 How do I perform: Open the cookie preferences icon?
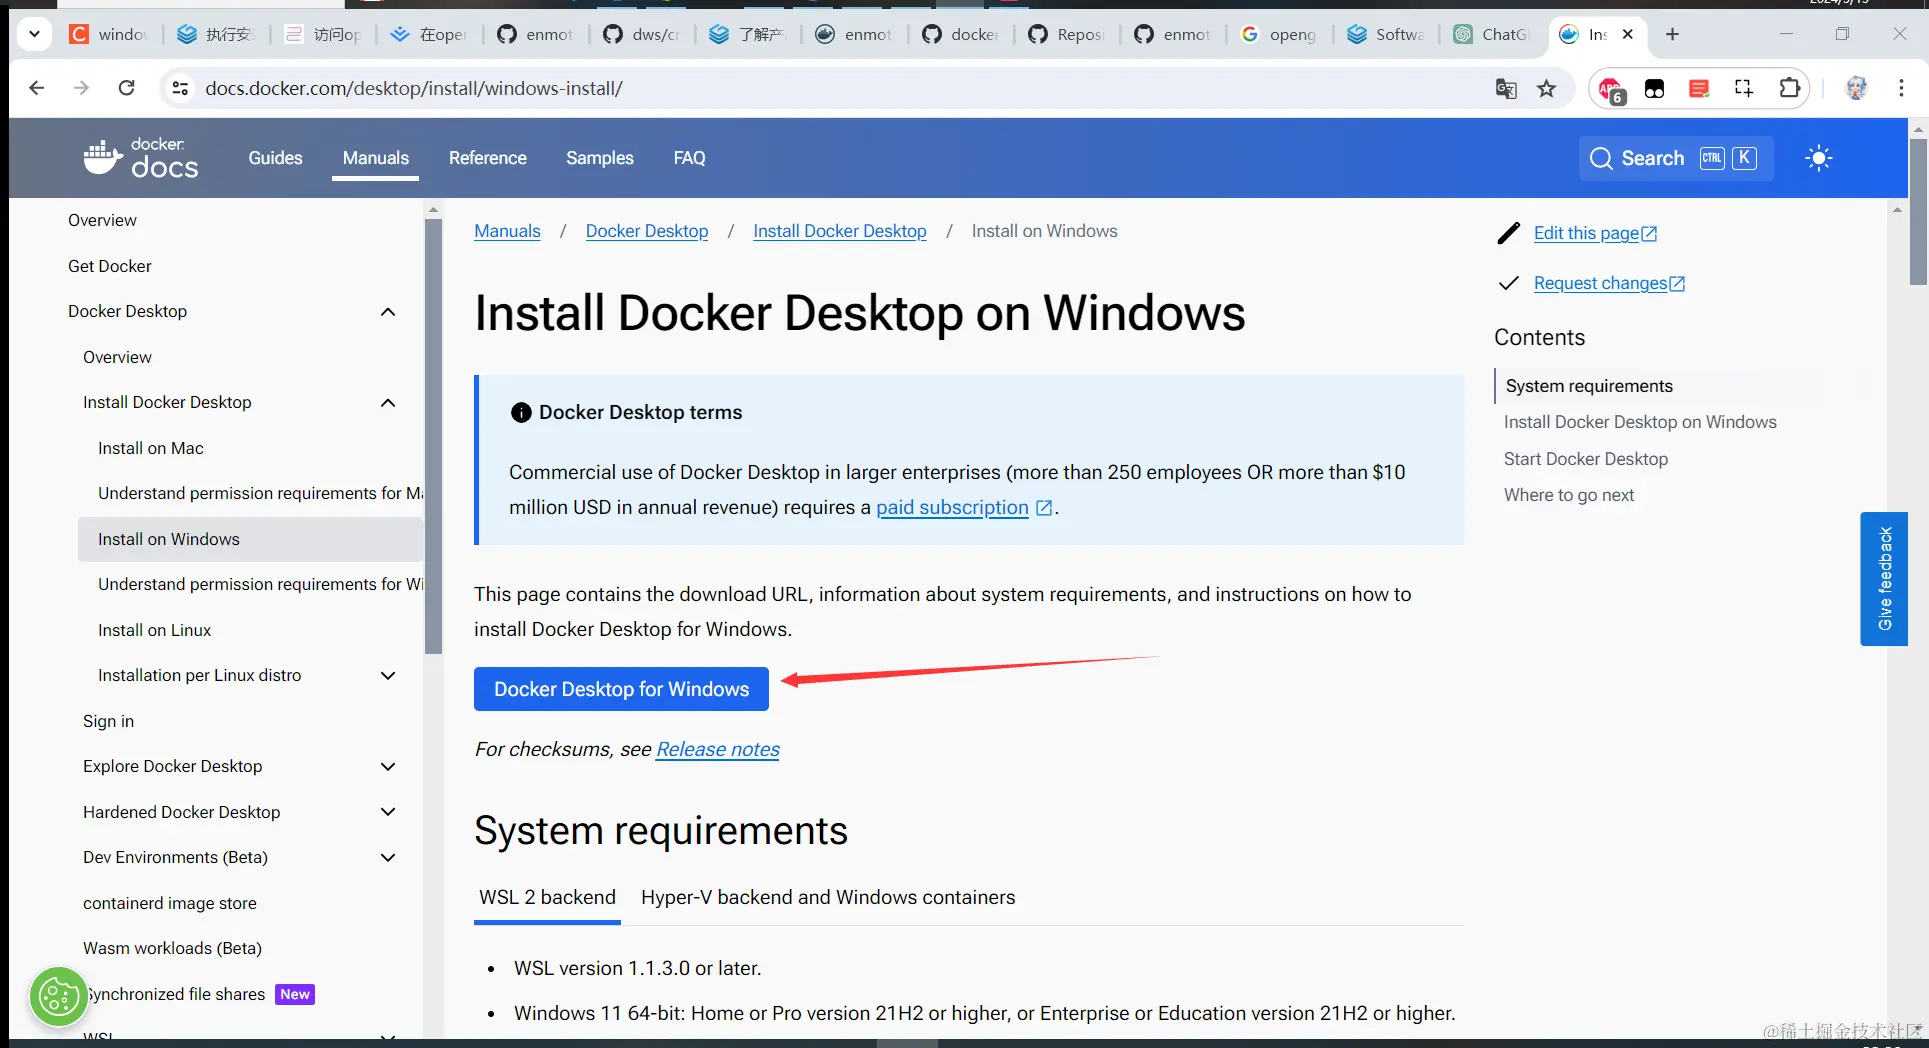point(58,997)
